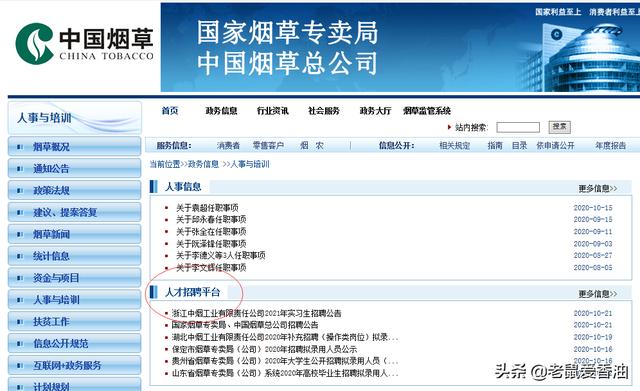Screen dimensions: 640x391
Task: Open 政务信息 navigation item
Action: (221, 111)
